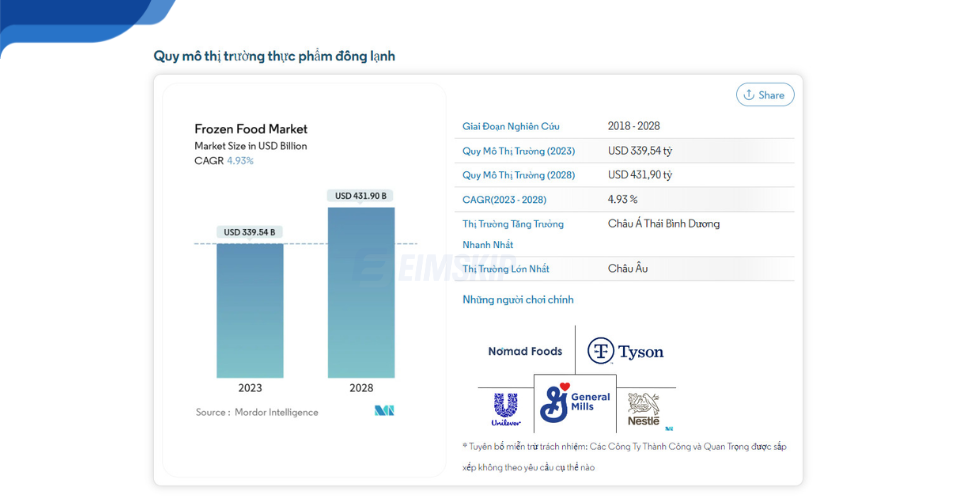
Task: Click 'Thị Trường Tăng Trưởng Nhanh Nhất' label
Action: (x=513, y=234)
